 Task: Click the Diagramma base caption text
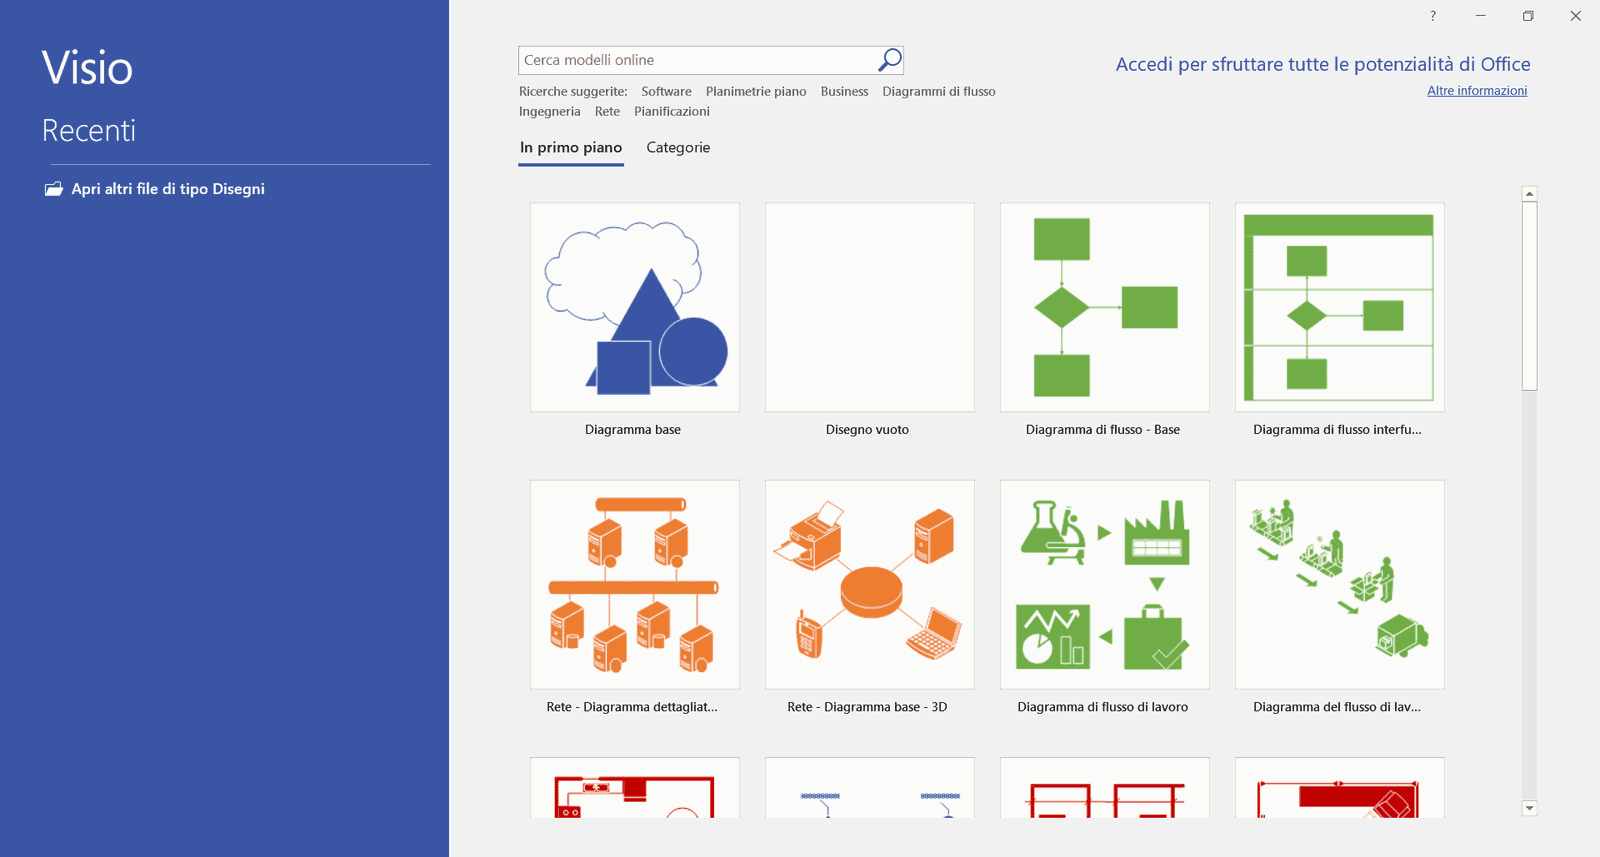(633, 430)
